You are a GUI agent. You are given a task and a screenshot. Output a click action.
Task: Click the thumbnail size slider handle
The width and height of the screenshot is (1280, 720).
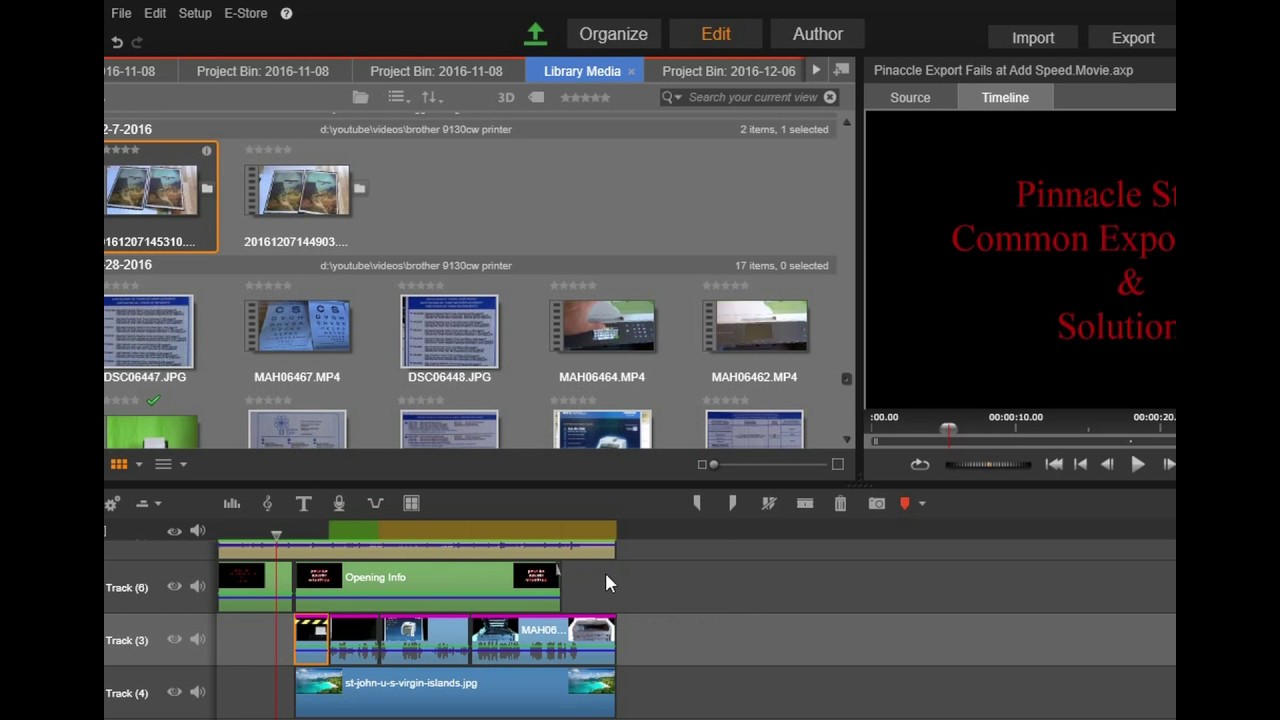pyautogui.click(x=713, y=464)
